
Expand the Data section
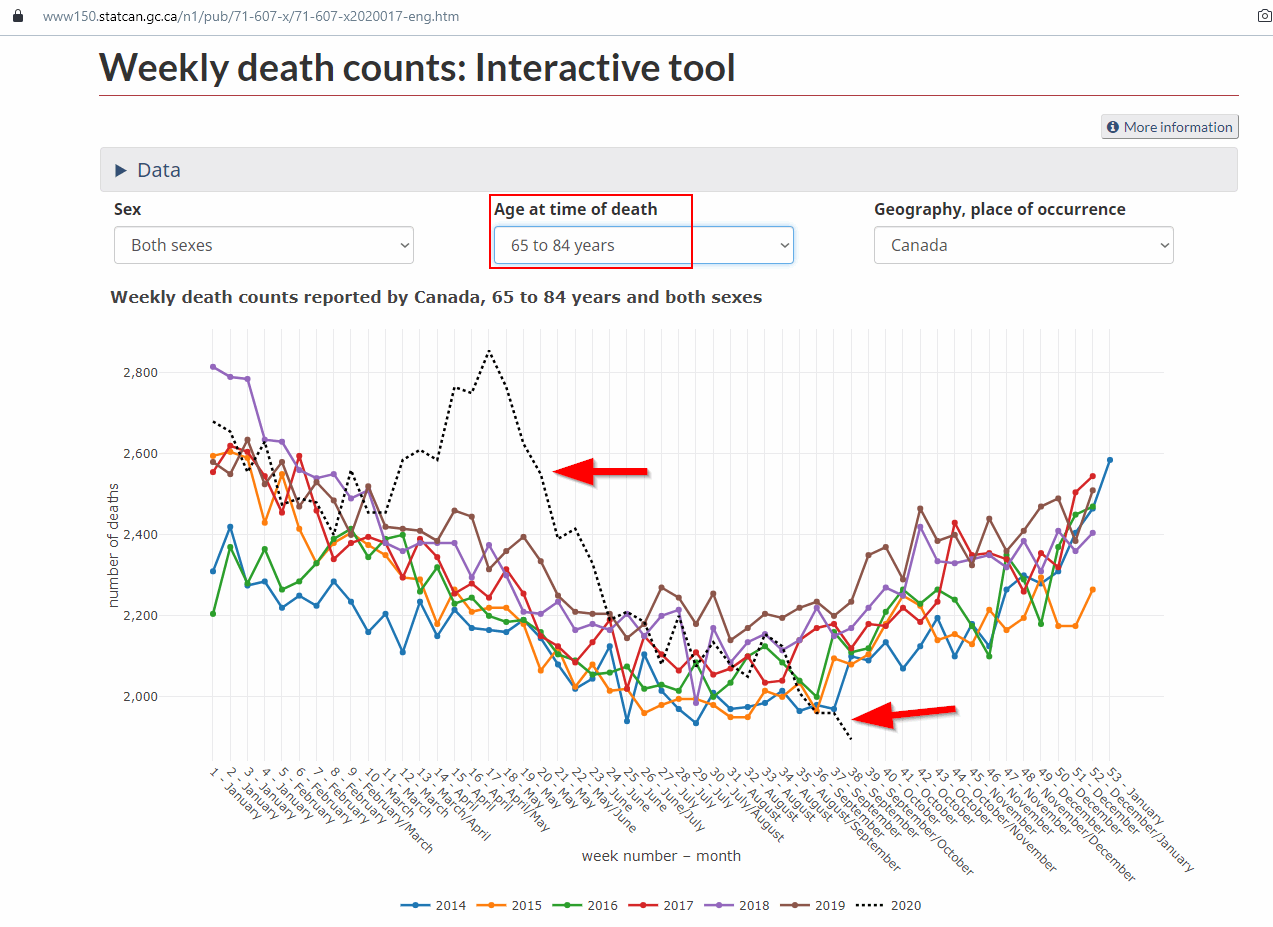[x=668, y=170]
